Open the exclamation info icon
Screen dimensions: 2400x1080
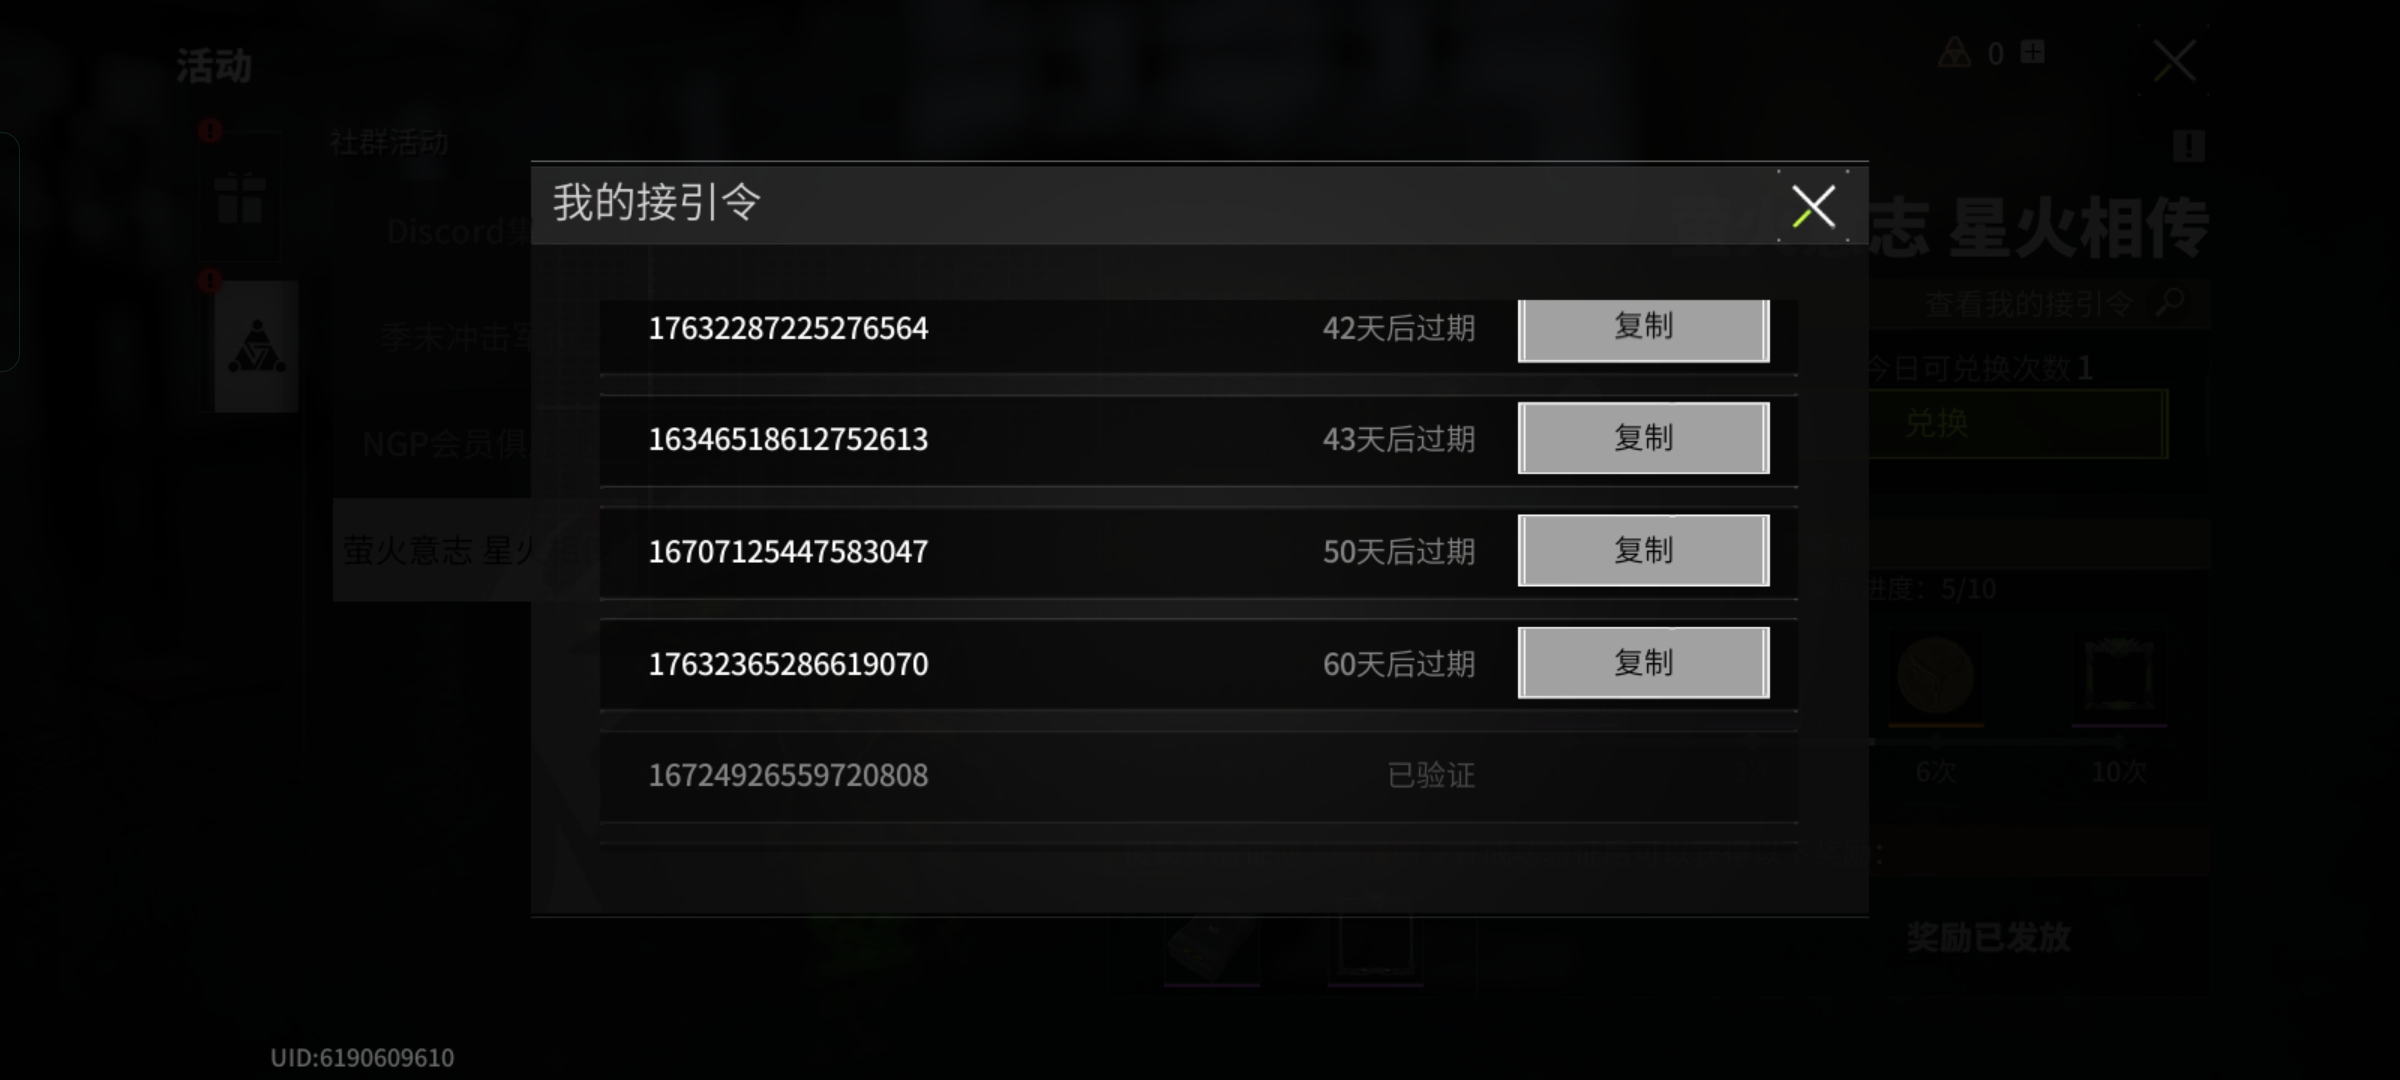2188,146
